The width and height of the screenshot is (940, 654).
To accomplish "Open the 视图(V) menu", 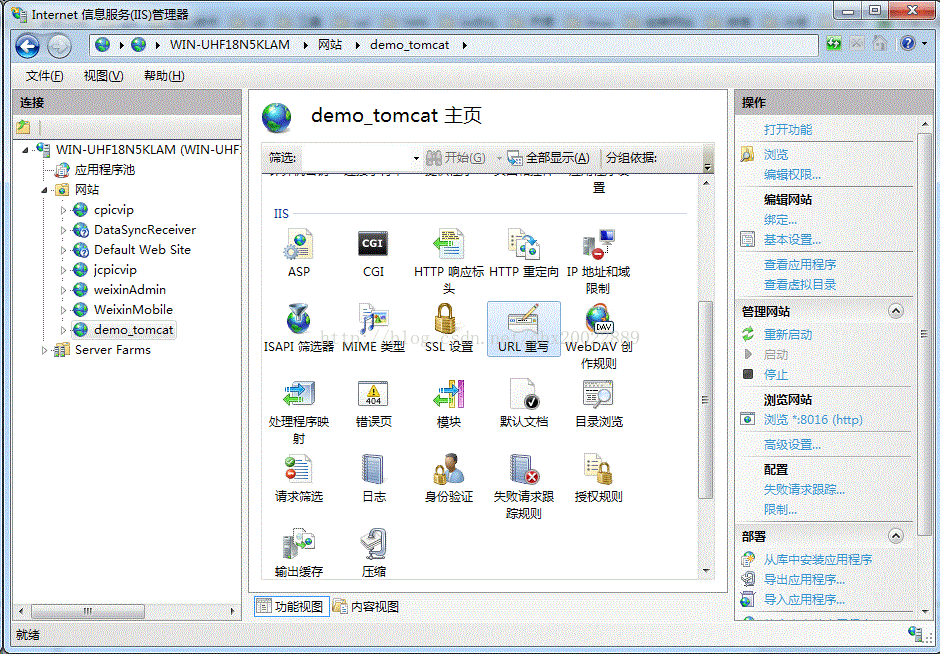I will 104,76.
